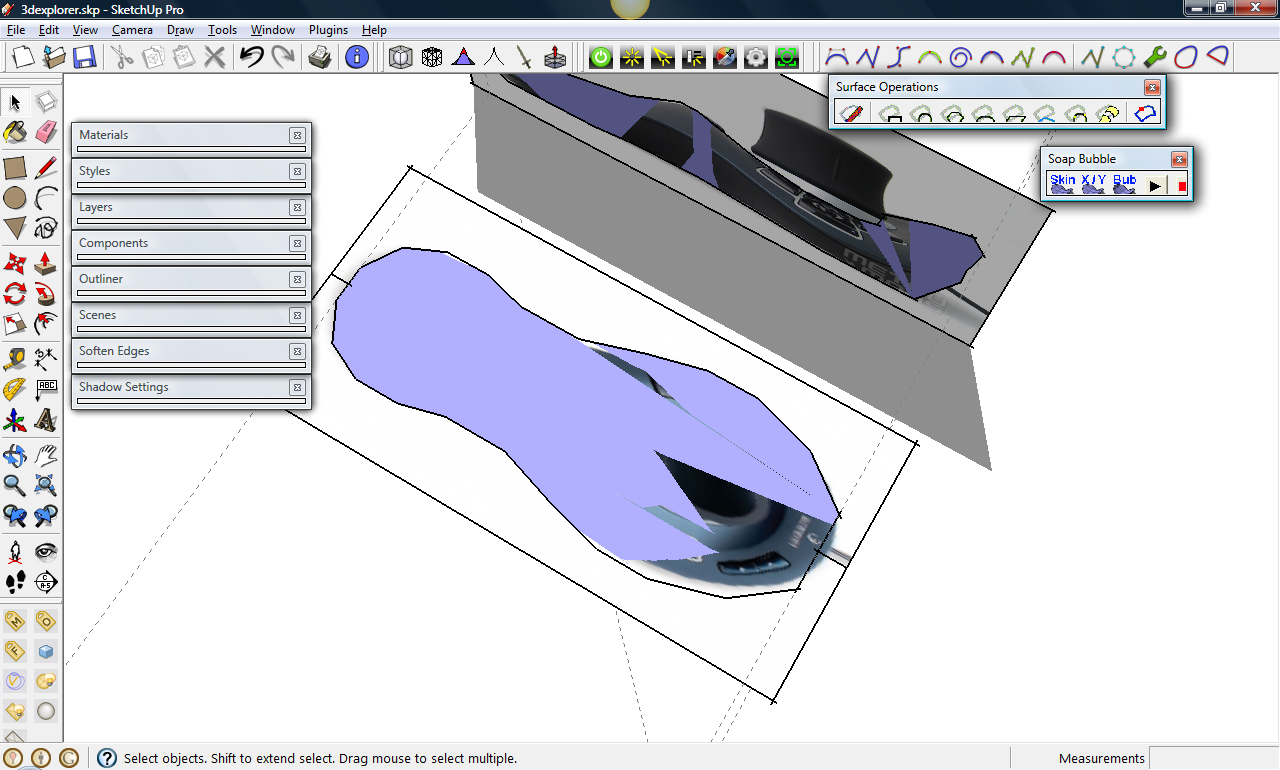
Task: Select the Look Around eye tool
Action: pos(46,551)
